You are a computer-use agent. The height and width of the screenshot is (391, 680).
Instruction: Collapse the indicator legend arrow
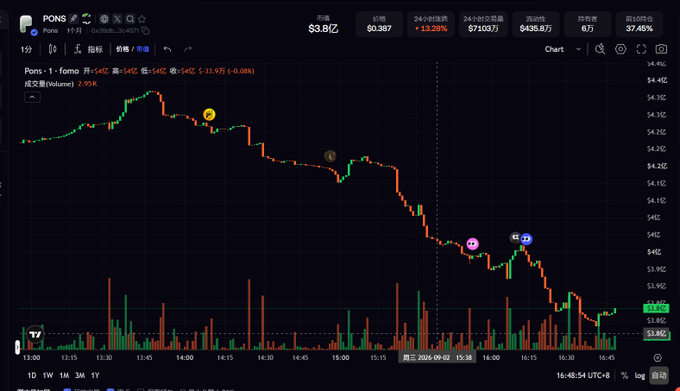(x=32, y=97)
